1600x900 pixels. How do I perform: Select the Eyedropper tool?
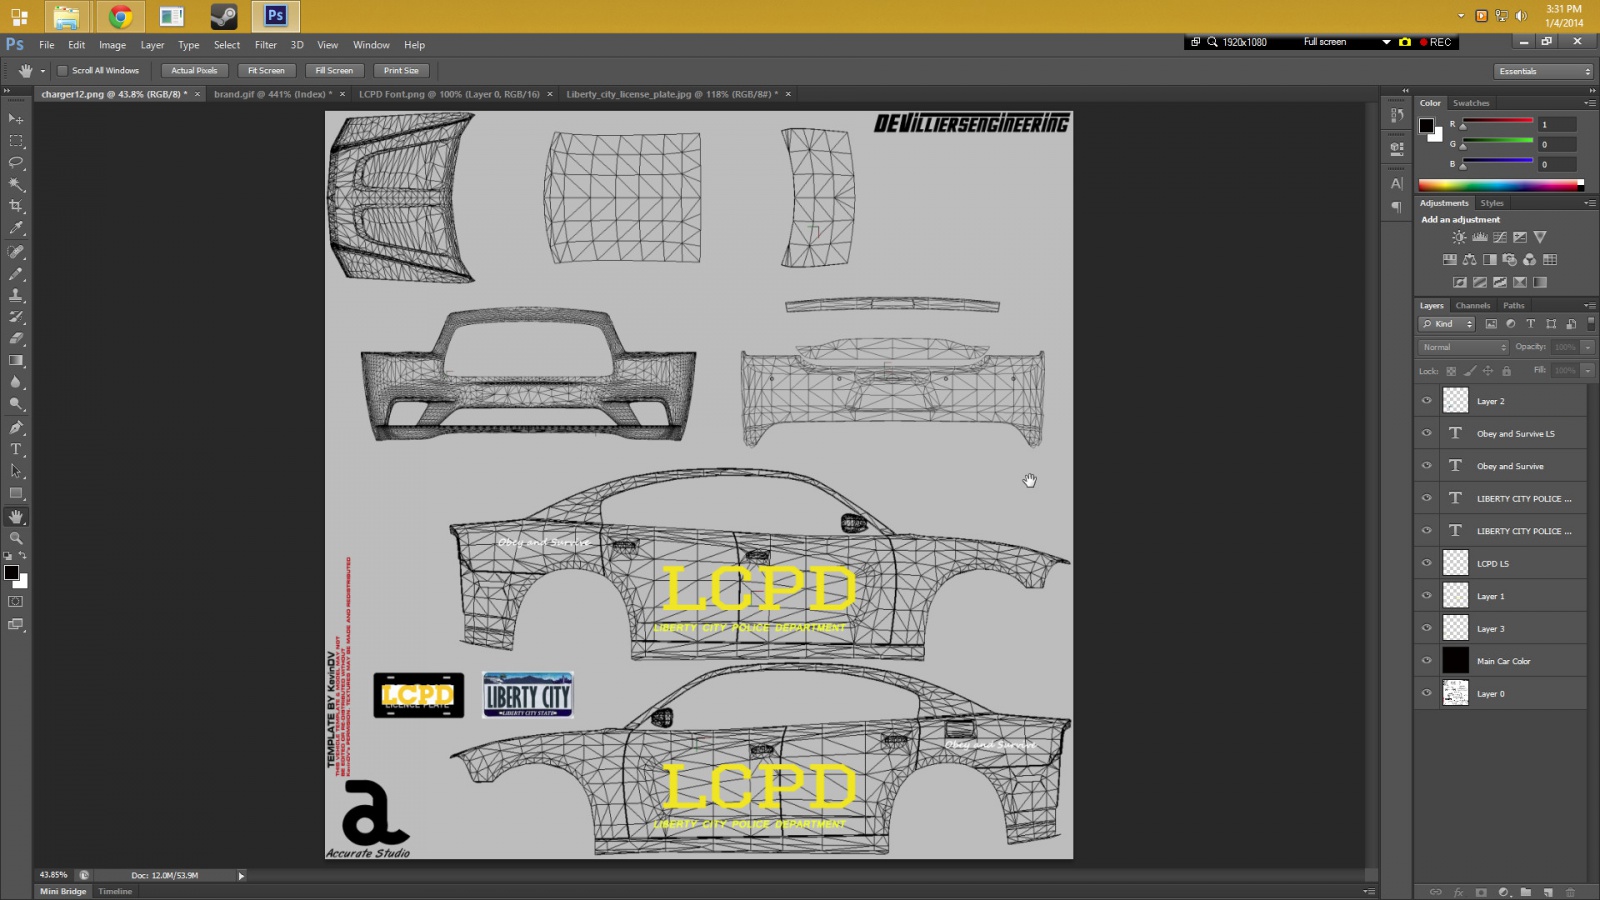(x=16, y=229)
